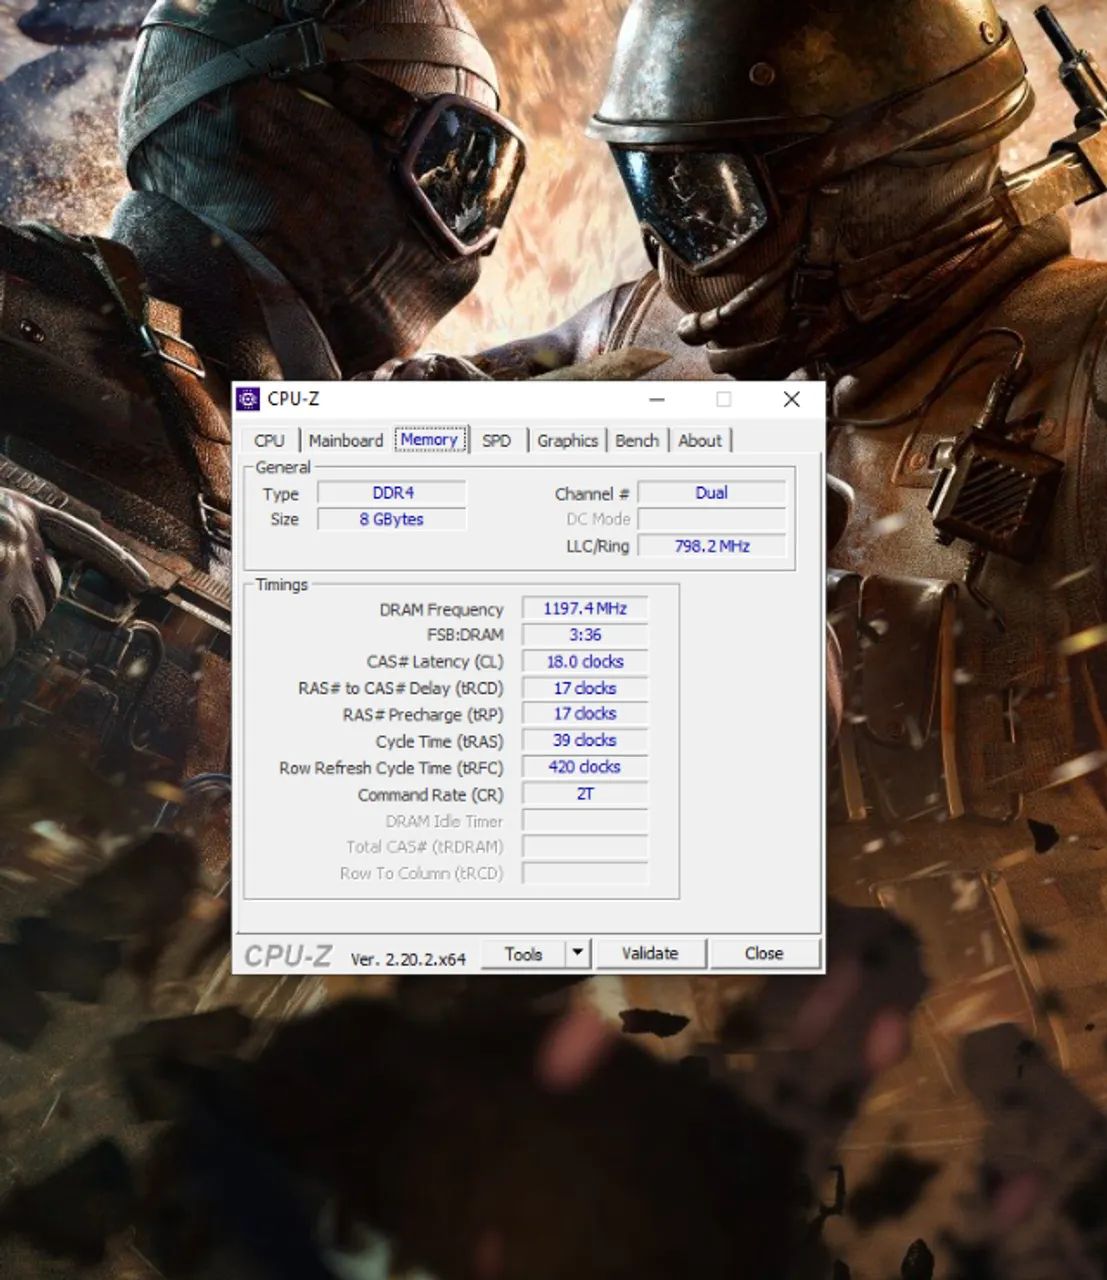Screen dimensions: 1107x1280
Task: Click the empty DC Mode field
Action: click(x=712, y=519)
